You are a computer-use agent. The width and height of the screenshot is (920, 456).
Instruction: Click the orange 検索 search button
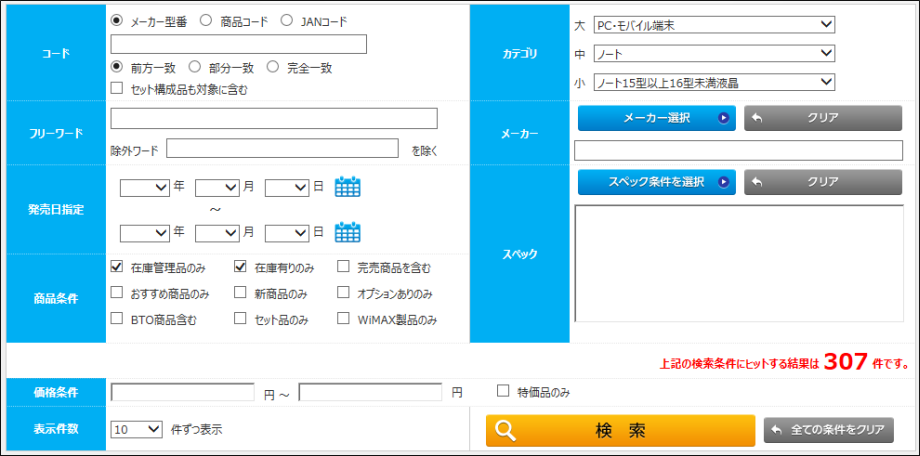[620, 430]
